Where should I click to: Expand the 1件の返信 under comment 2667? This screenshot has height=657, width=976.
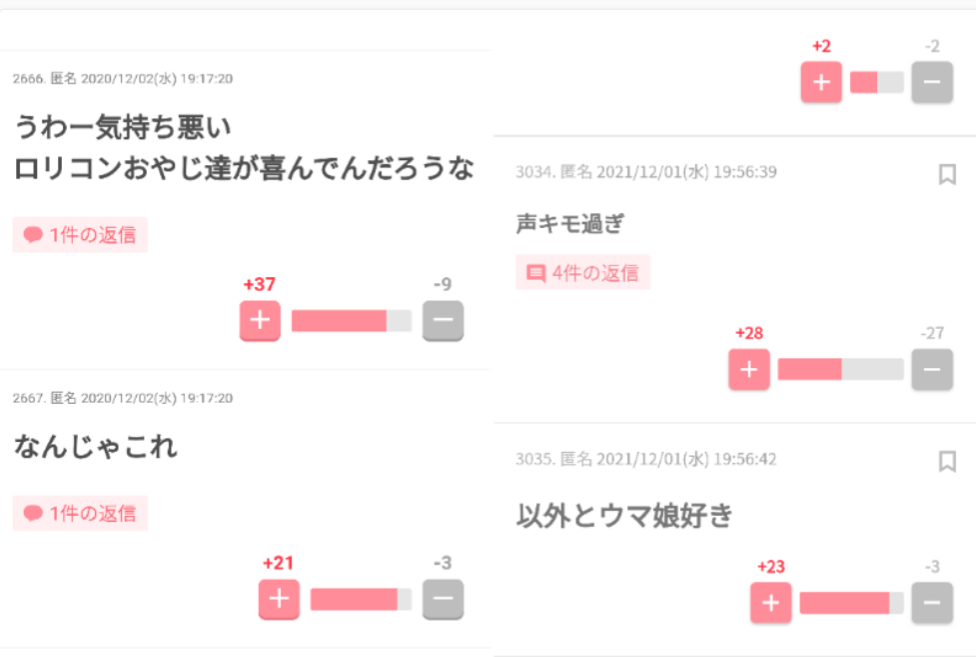pyautogui.click(x=80, y=513)
